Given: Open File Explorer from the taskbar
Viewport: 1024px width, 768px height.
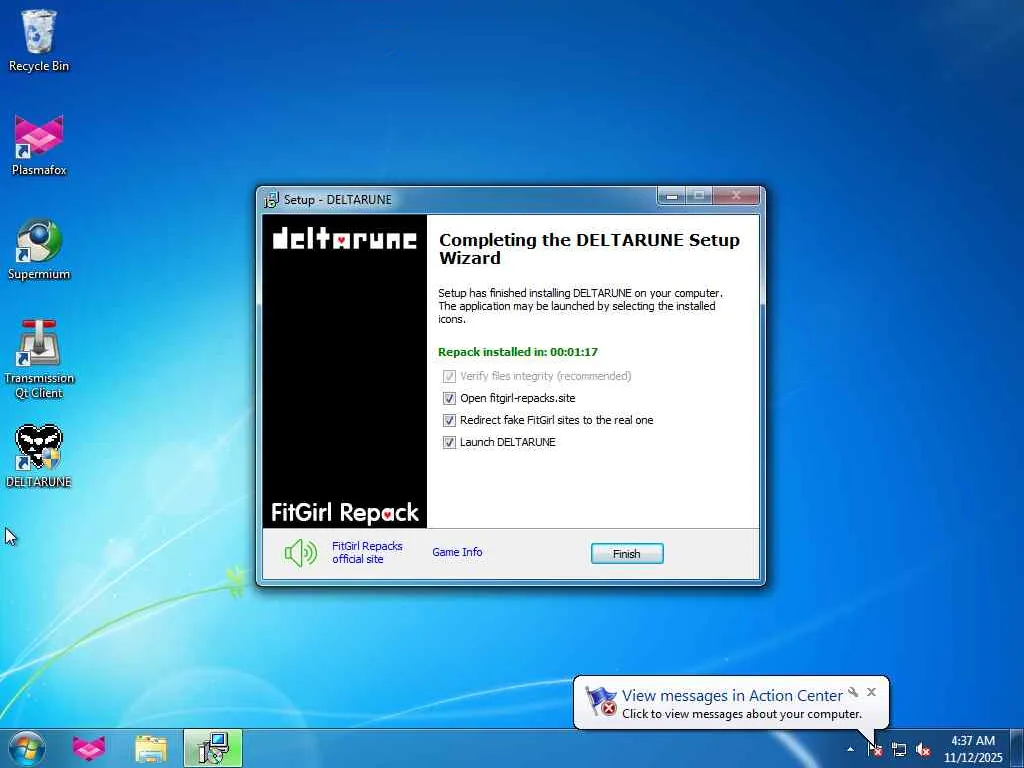Looking at the screenshot, I should (x=151, y=749).
